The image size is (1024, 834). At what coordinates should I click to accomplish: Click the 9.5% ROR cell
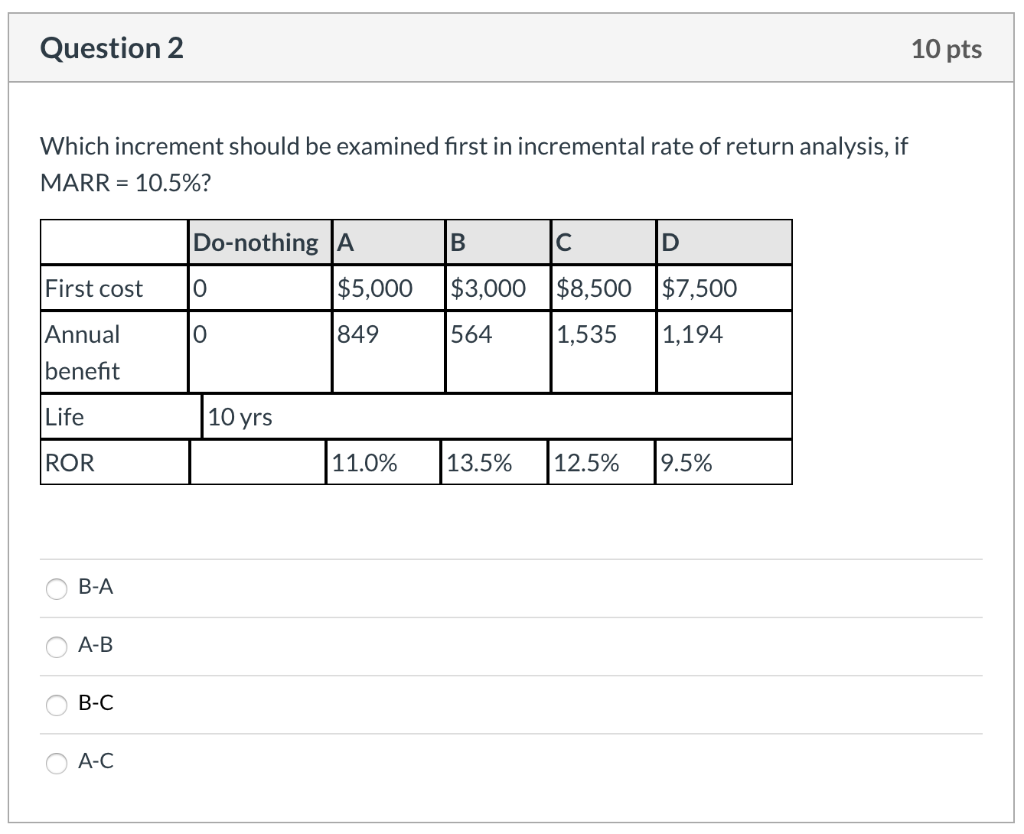724,462
